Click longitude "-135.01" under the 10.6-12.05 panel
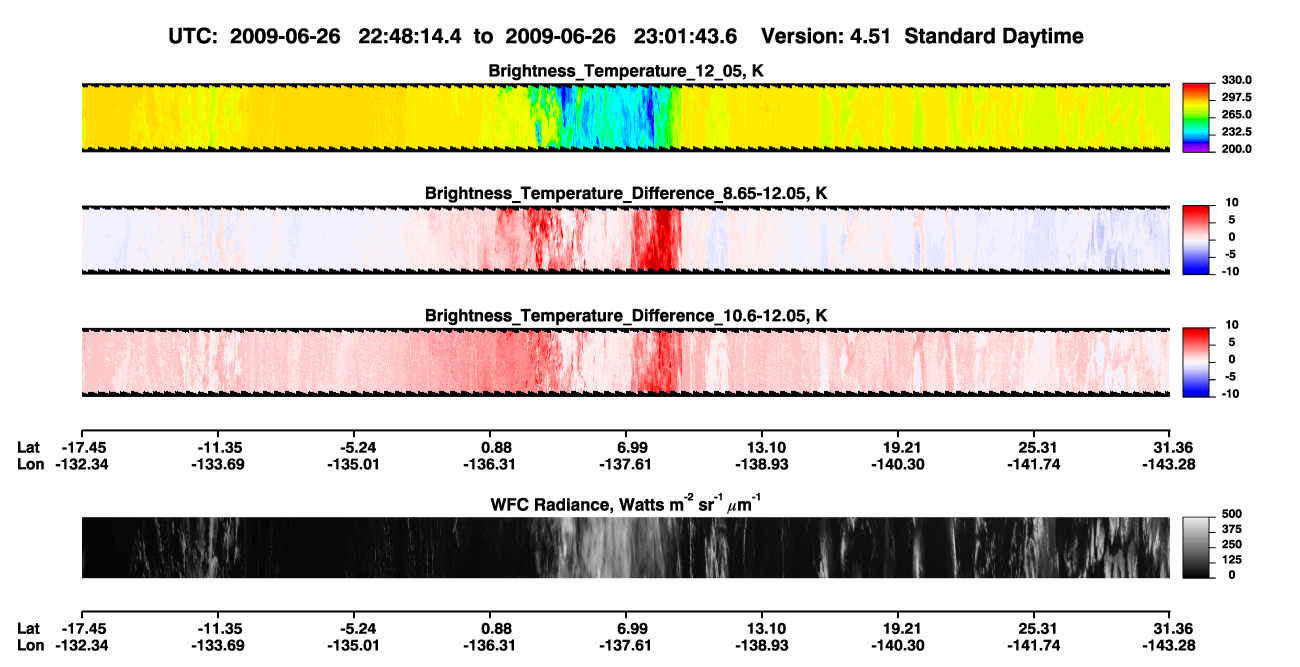The image size is (1300, 667). tap(354, 464)
